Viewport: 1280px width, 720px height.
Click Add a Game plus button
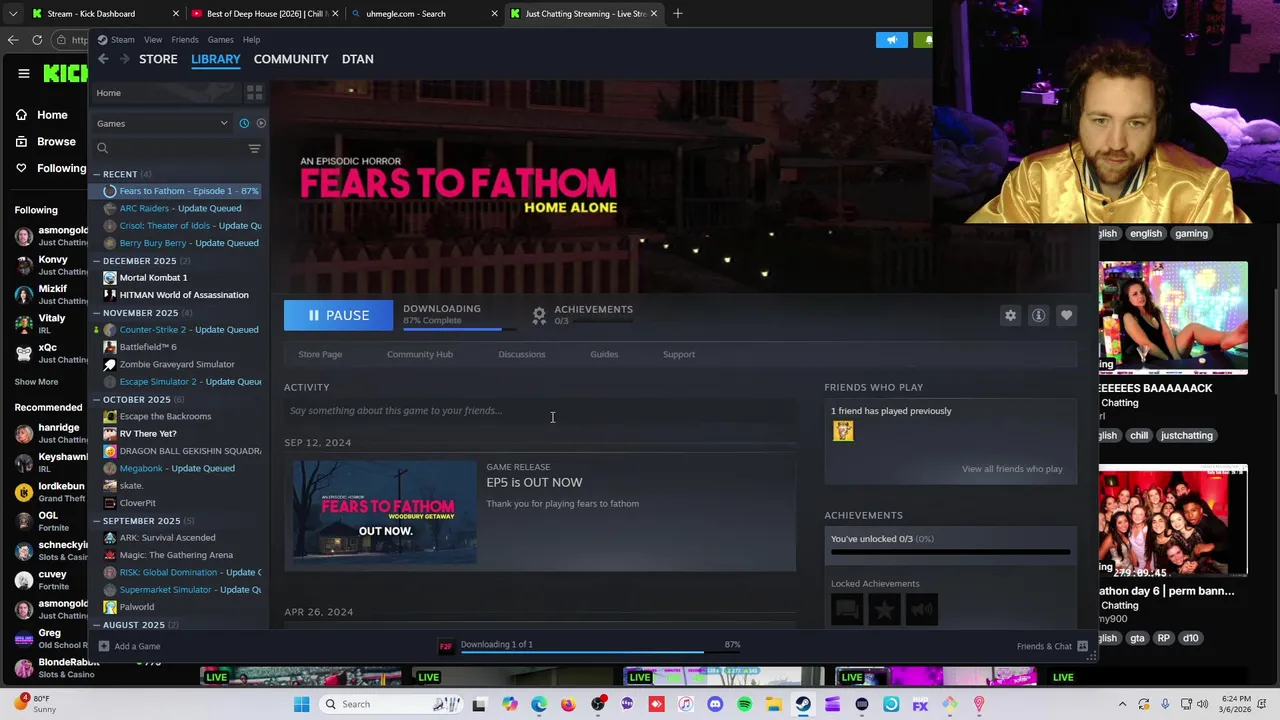(x=104, y=646)
